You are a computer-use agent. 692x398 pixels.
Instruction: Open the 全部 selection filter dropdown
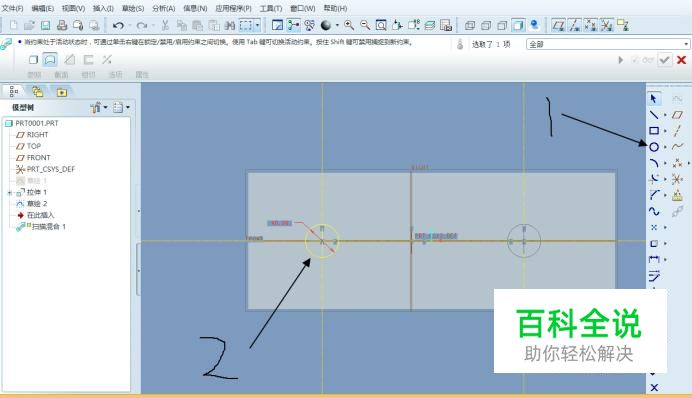pyautogui.click(x=608, y=44)
